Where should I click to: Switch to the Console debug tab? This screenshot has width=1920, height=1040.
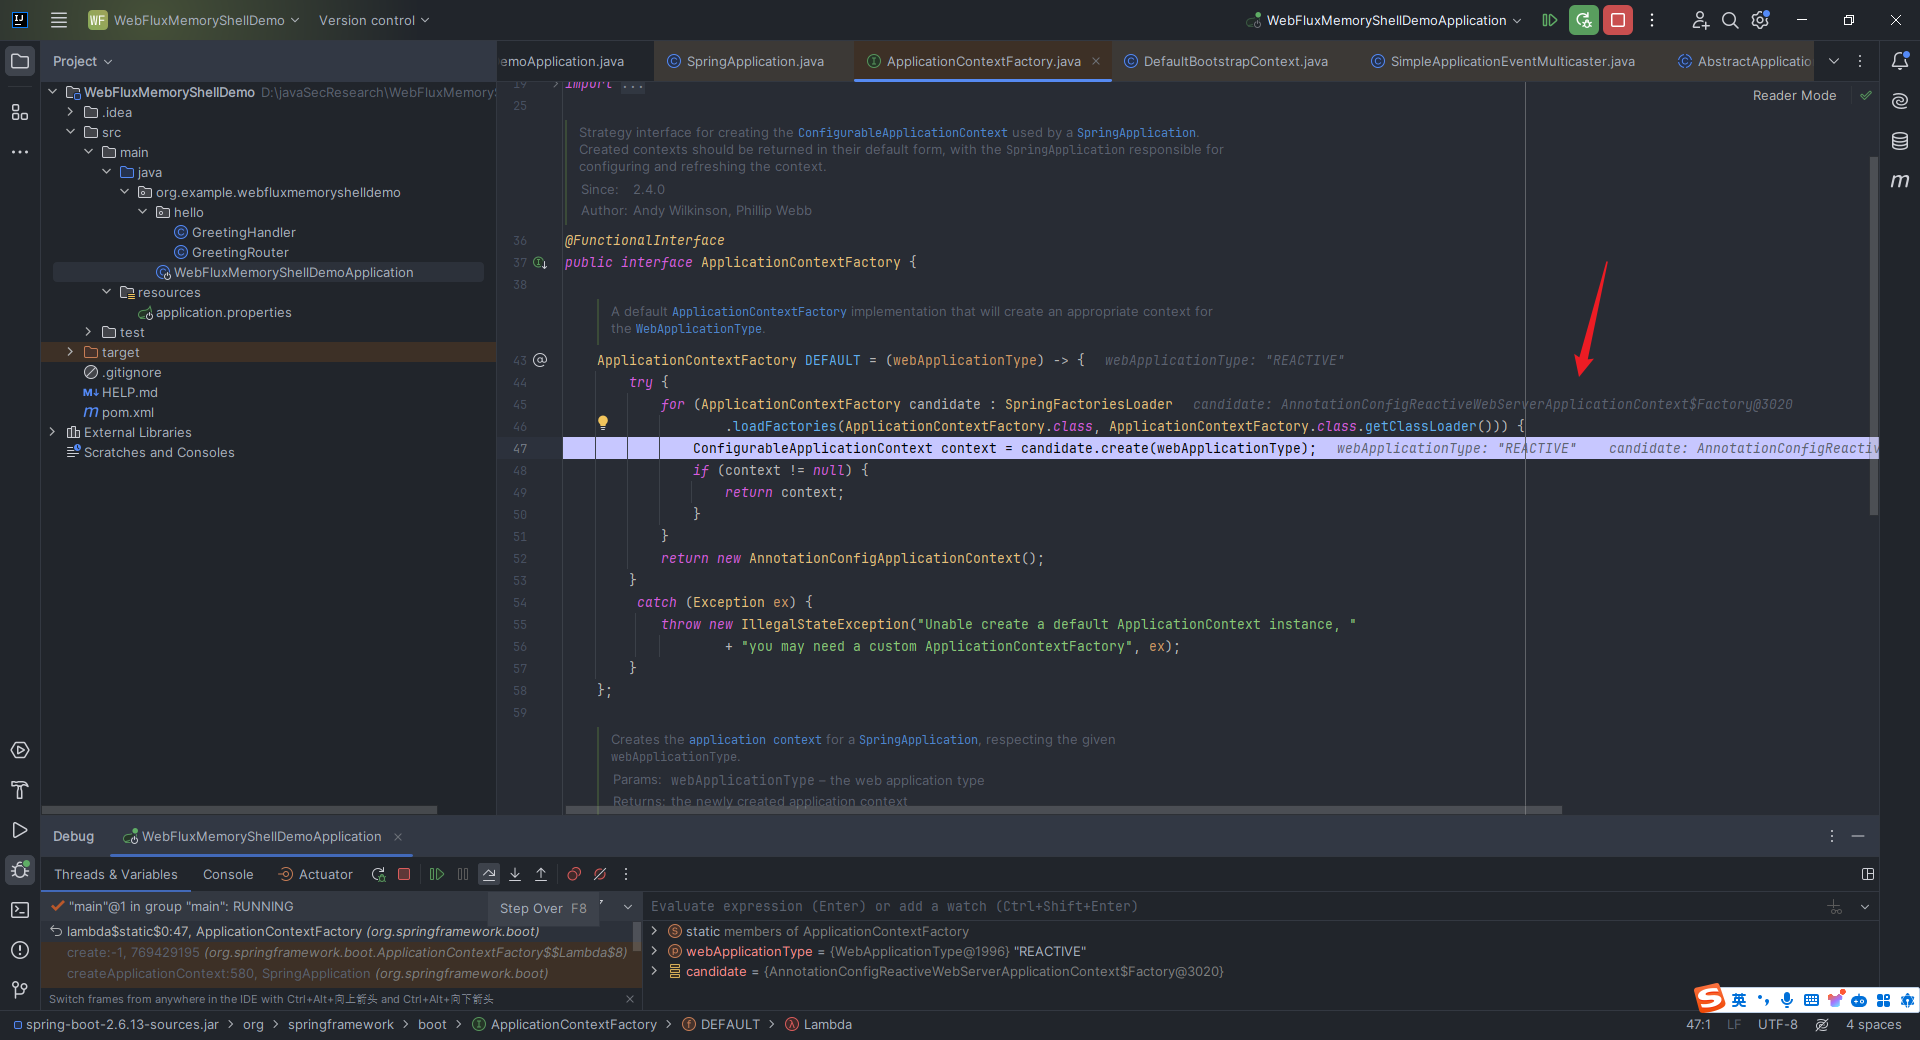(228, 874)
